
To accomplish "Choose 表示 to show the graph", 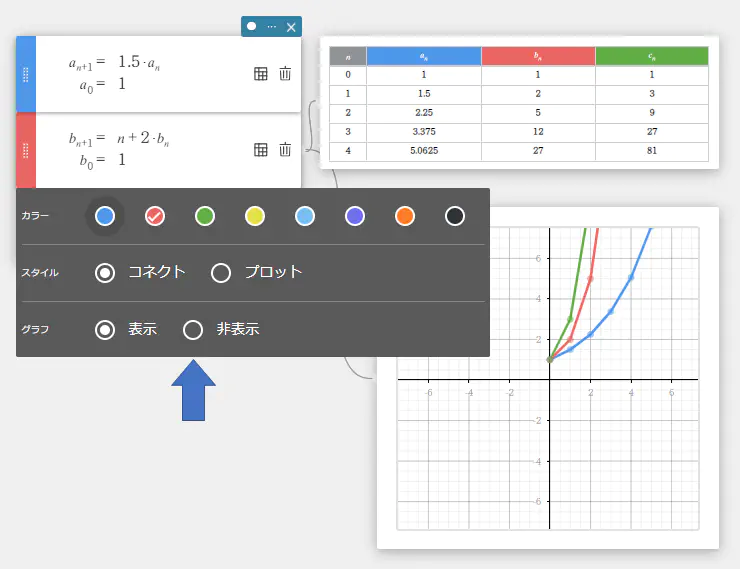I will [105, 329].
